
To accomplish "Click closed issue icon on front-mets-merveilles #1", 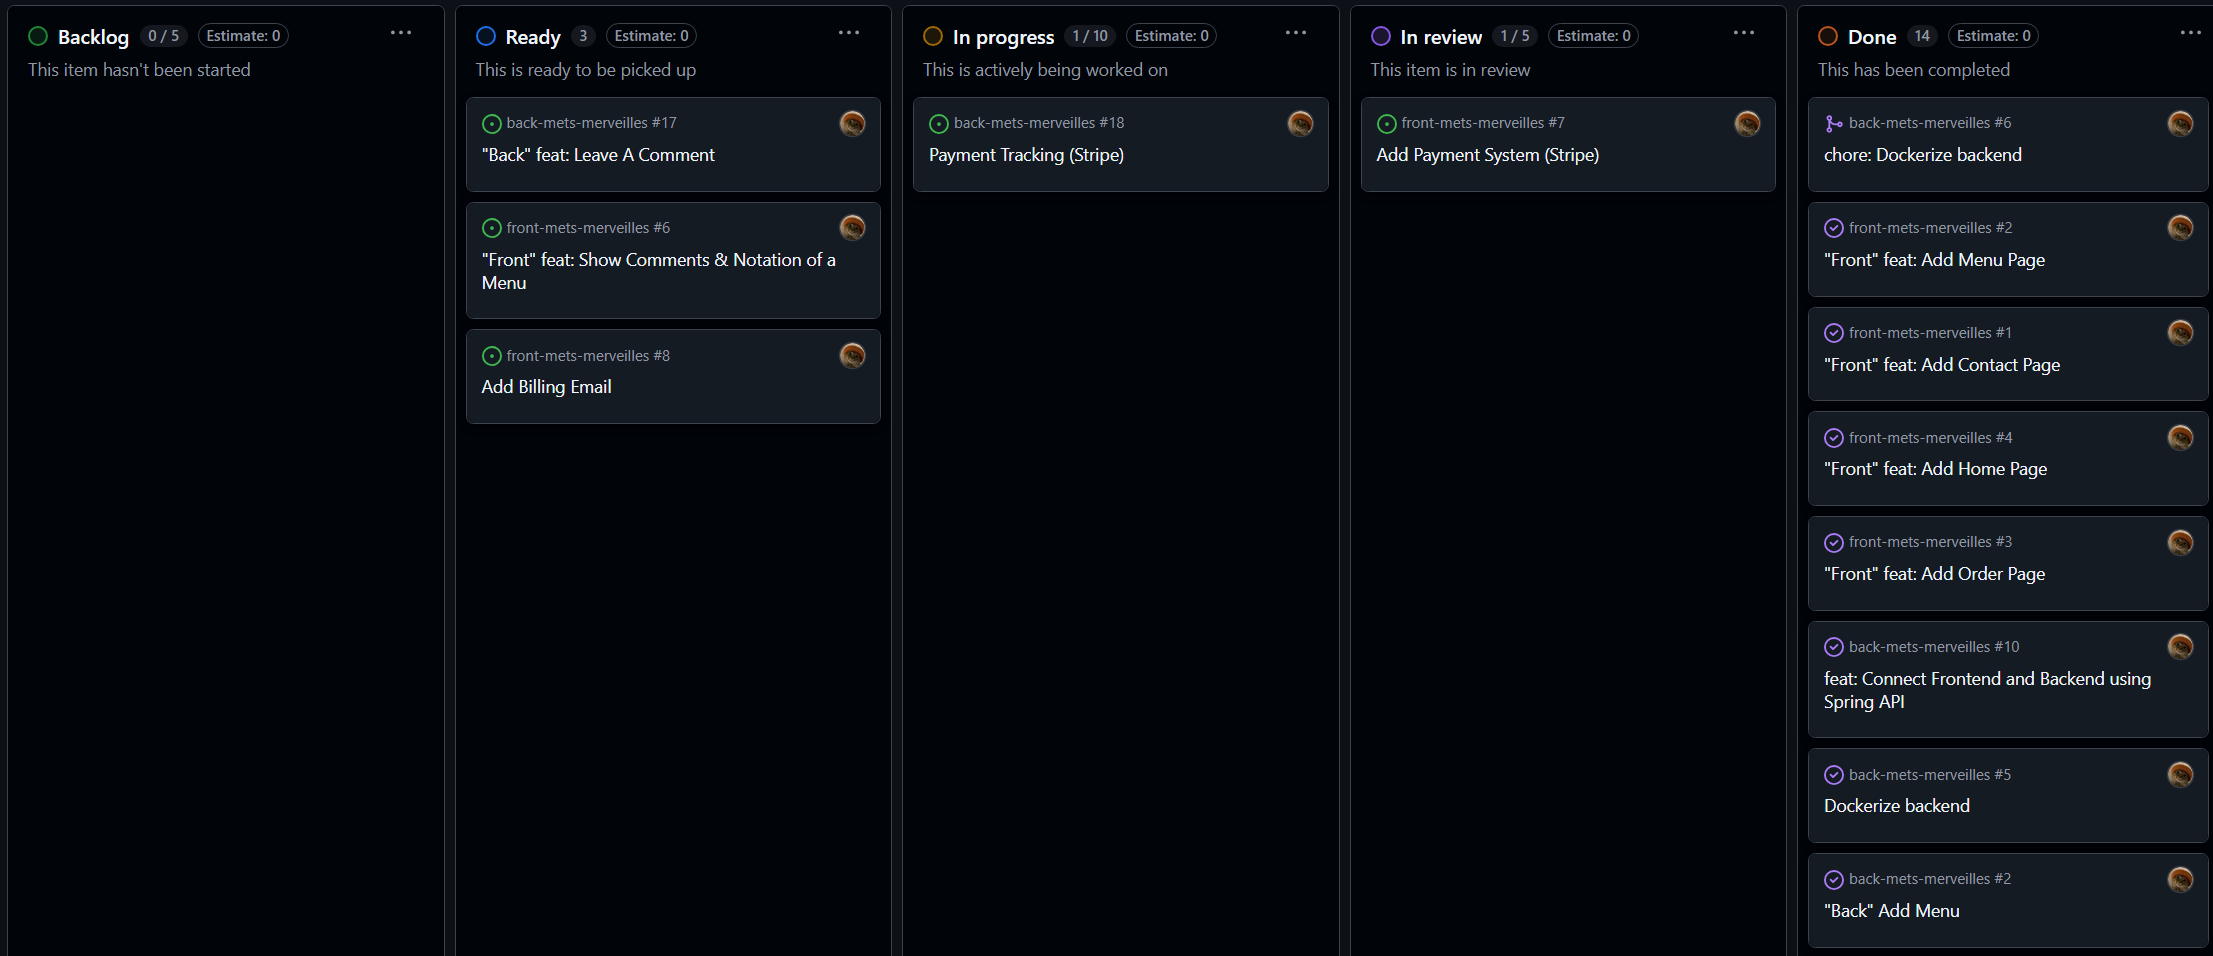I will point(1834,333).
